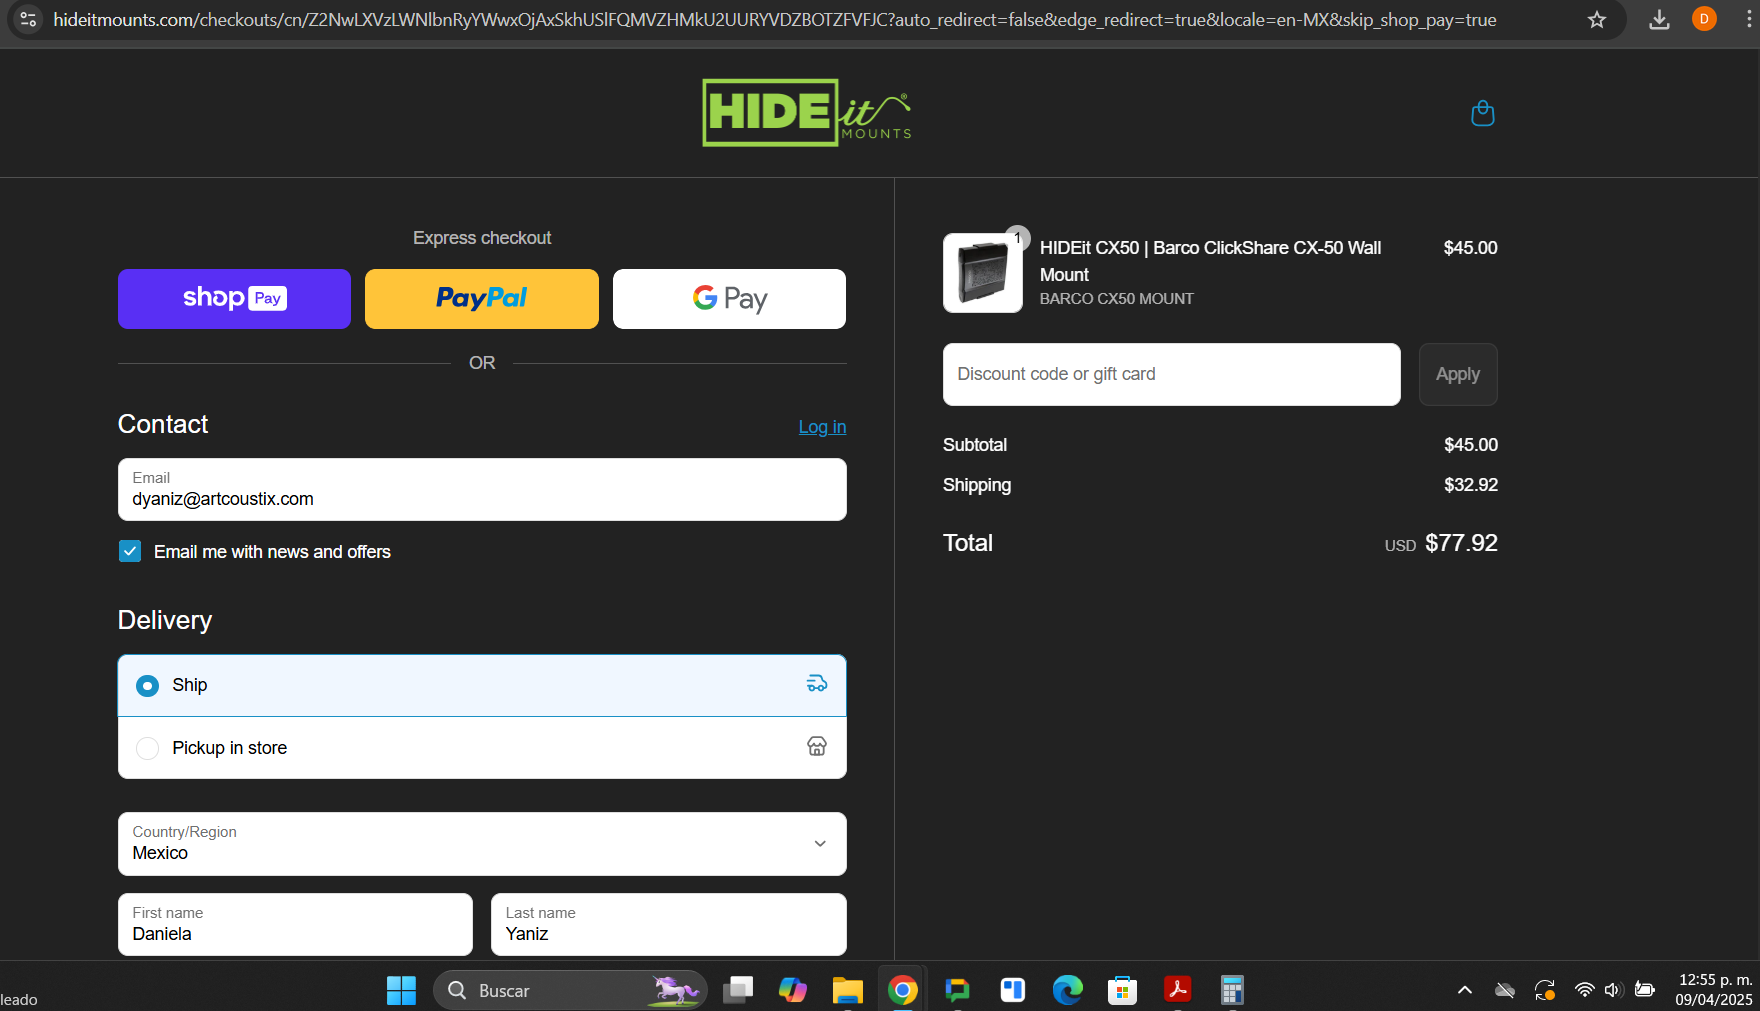Open the Chrome profile avatar
Viewport: 1760px width, 1011px height.
pos(1704,19)
